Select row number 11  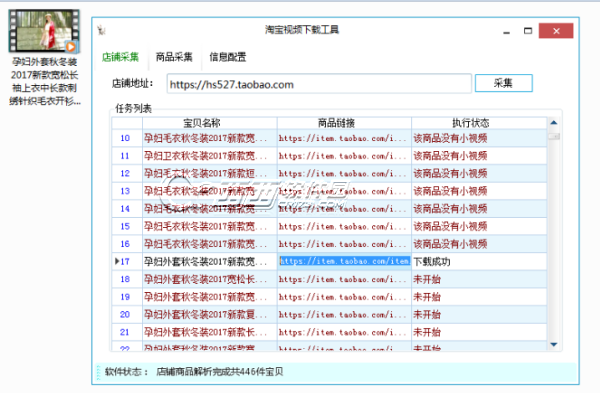(127, 156)
